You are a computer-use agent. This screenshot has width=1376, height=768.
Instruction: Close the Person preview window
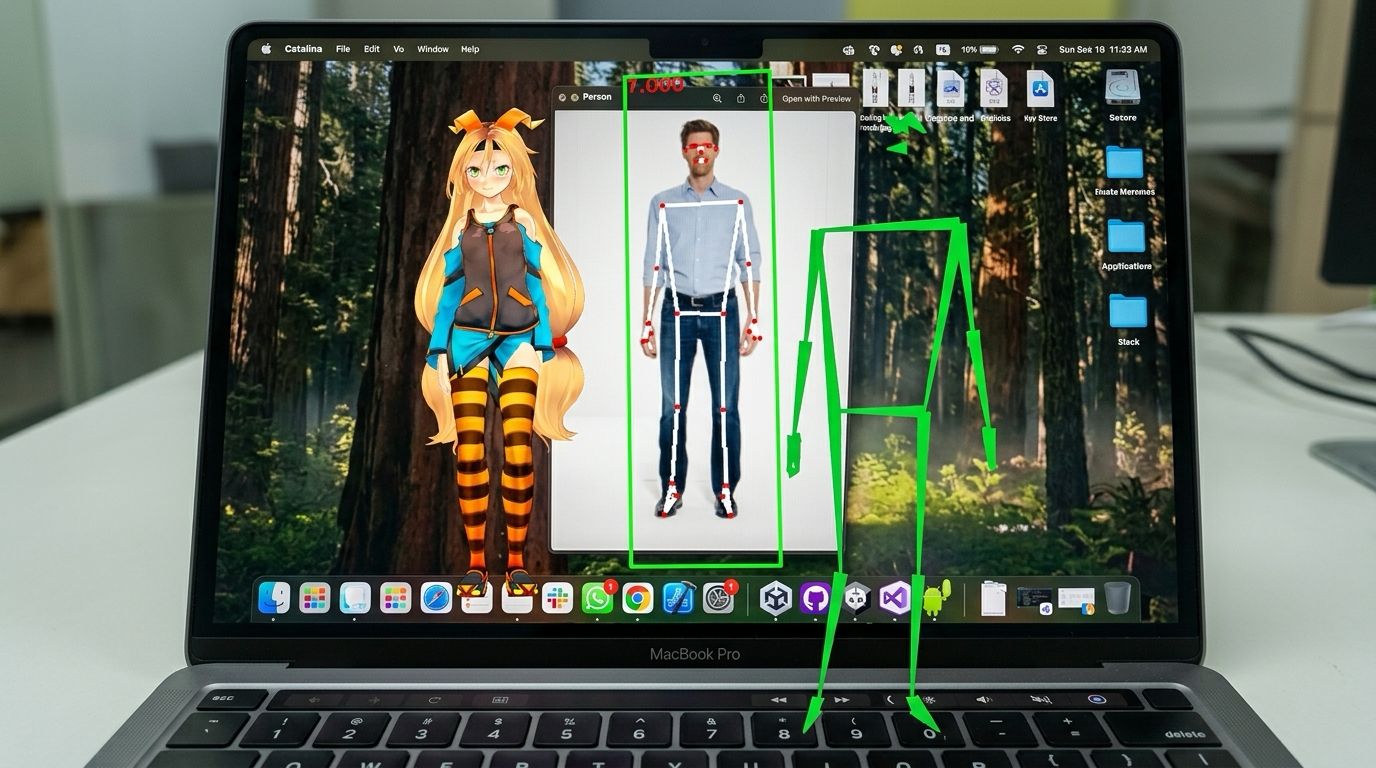click(x=562, y=98)
